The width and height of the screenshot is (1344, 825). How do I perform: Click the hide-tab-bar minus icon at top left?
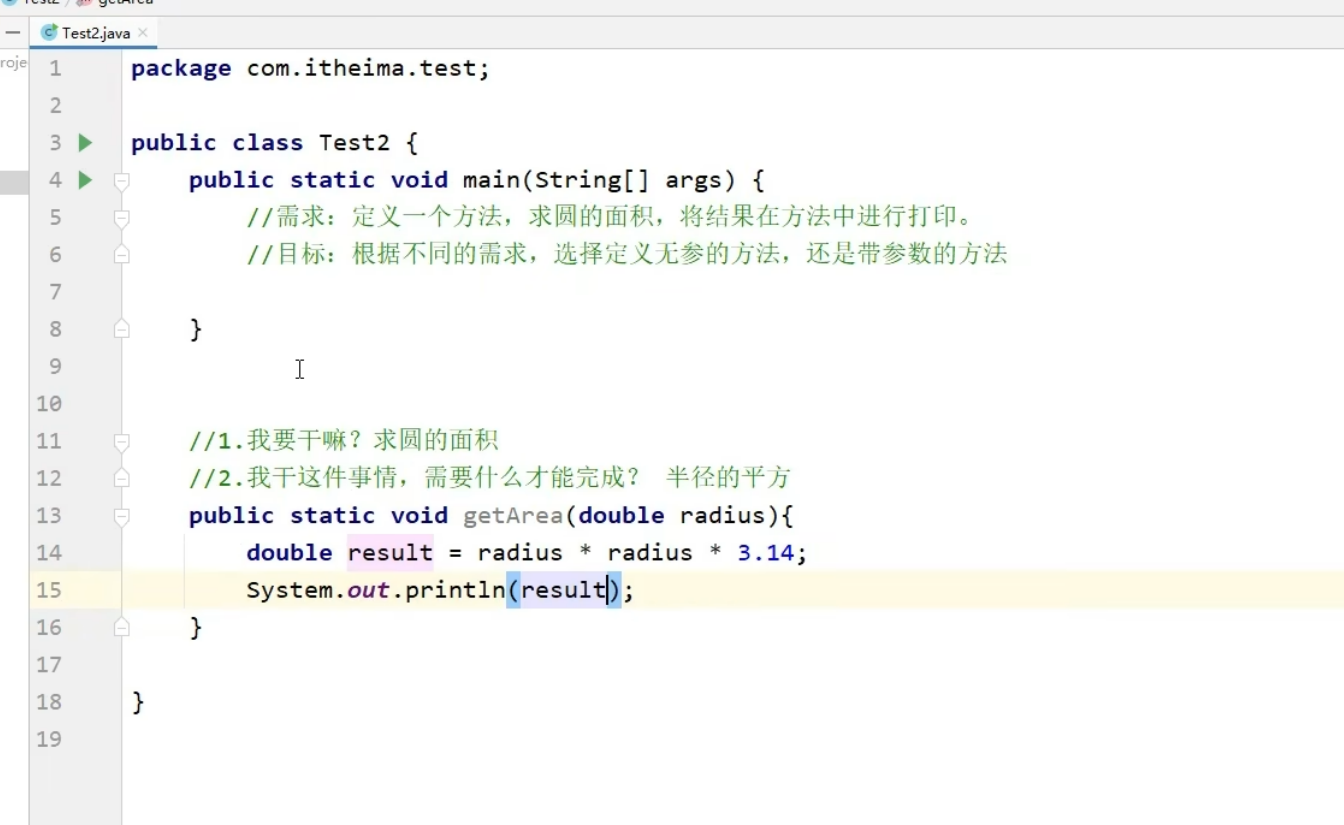(x=13, y=31)
